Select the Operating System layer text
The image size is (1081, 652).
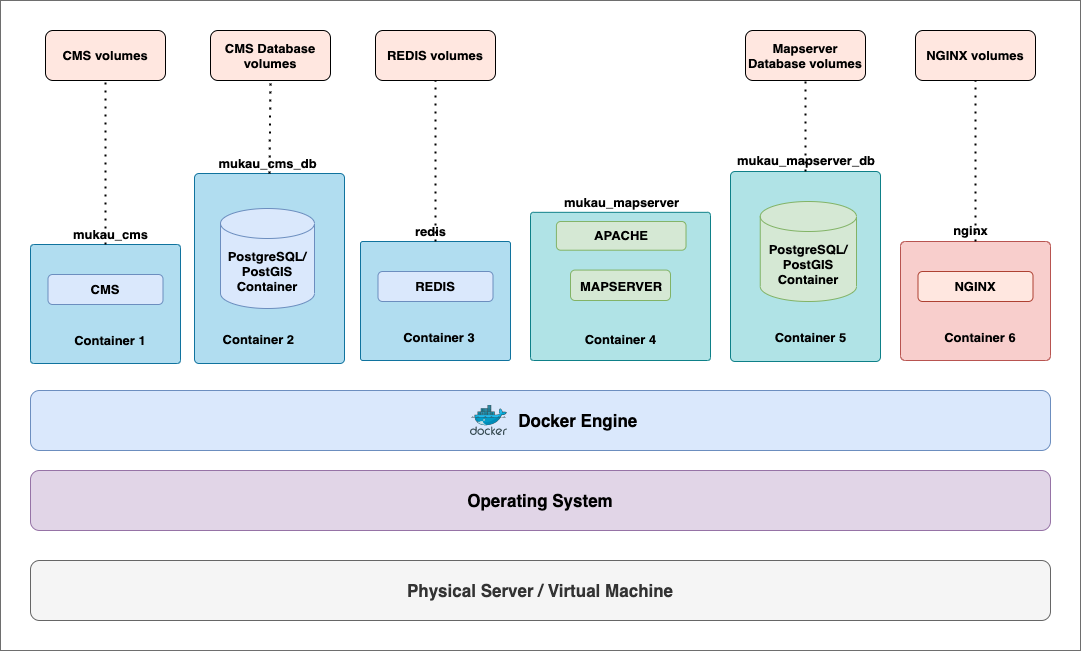(540, 501)
